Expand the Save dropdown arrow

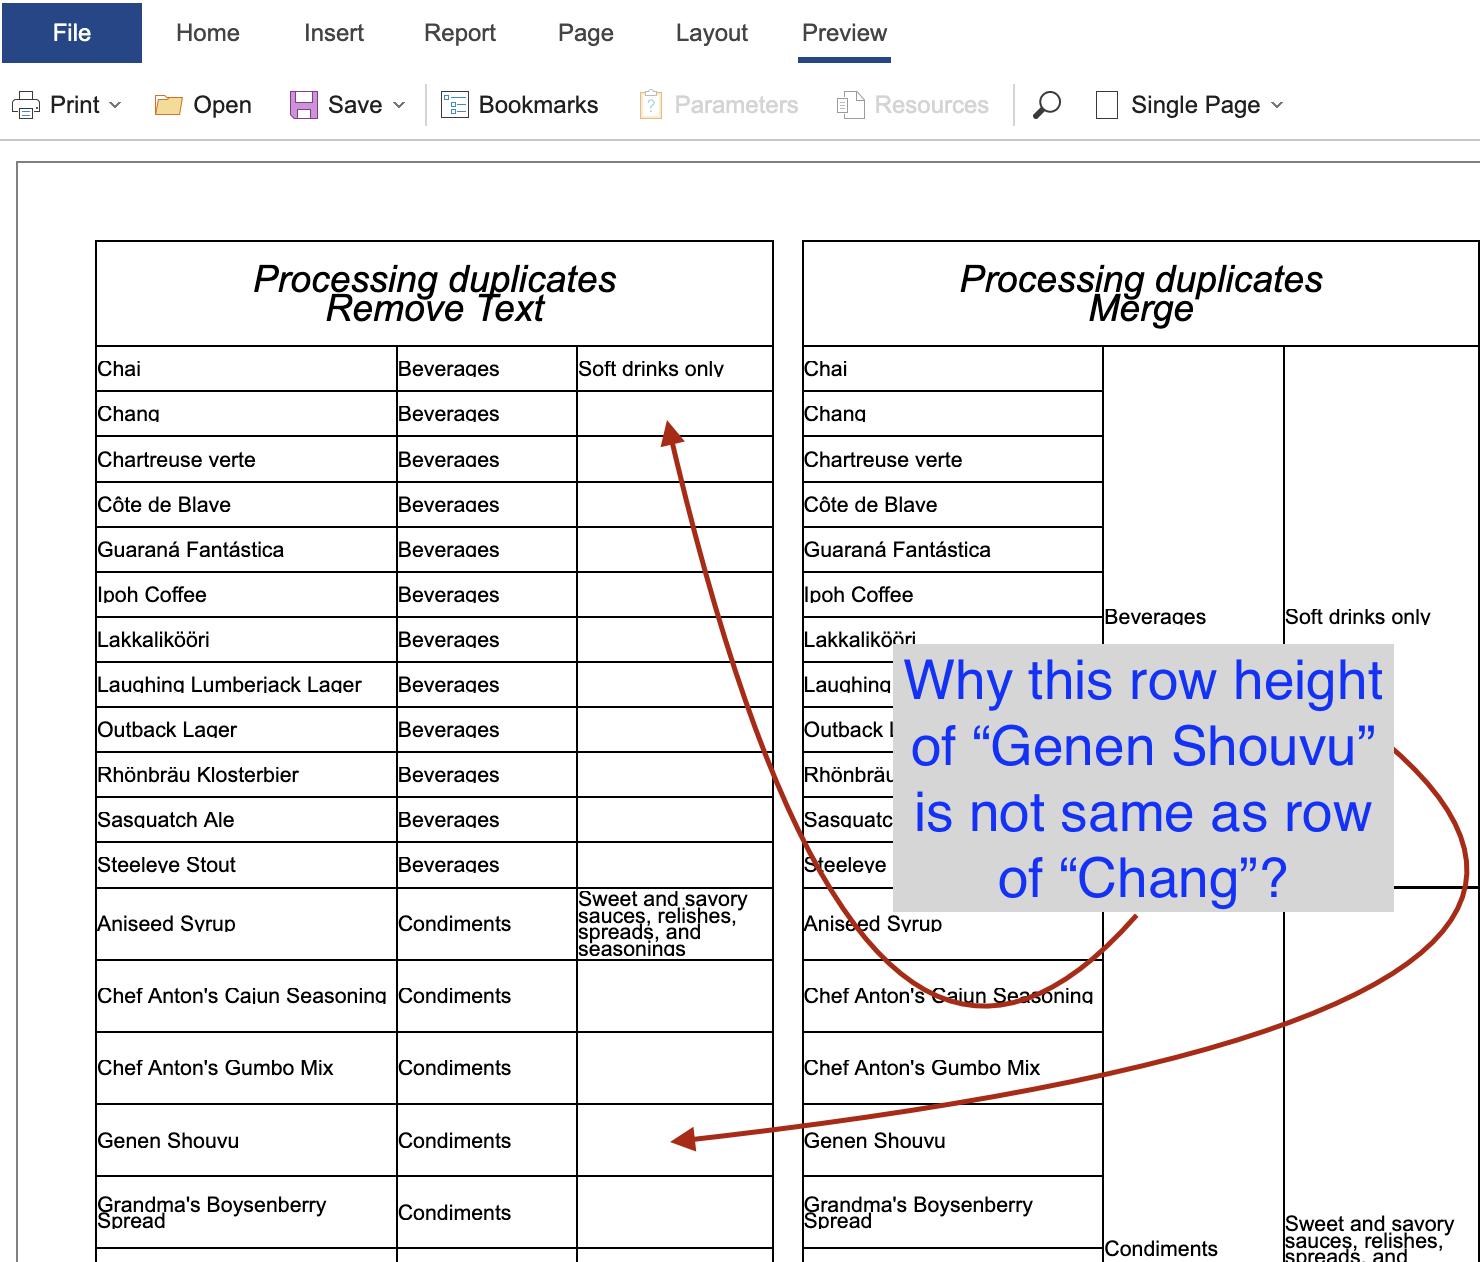399,105
